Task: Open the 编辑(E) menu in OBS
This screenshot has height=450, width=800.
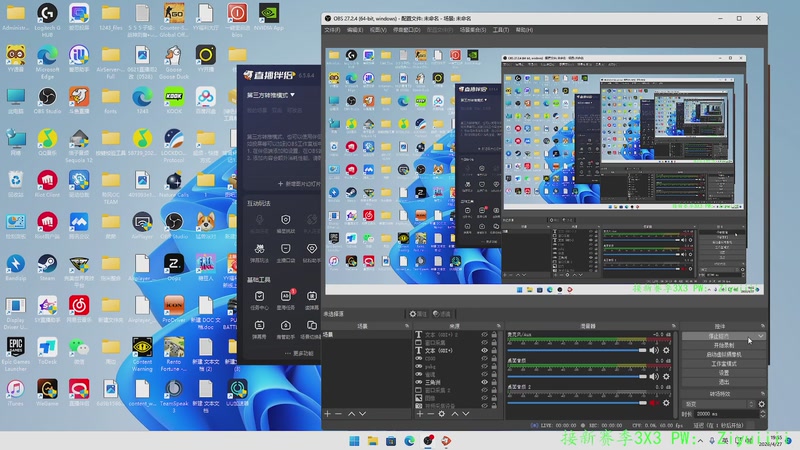Action: tap(355, 30)
